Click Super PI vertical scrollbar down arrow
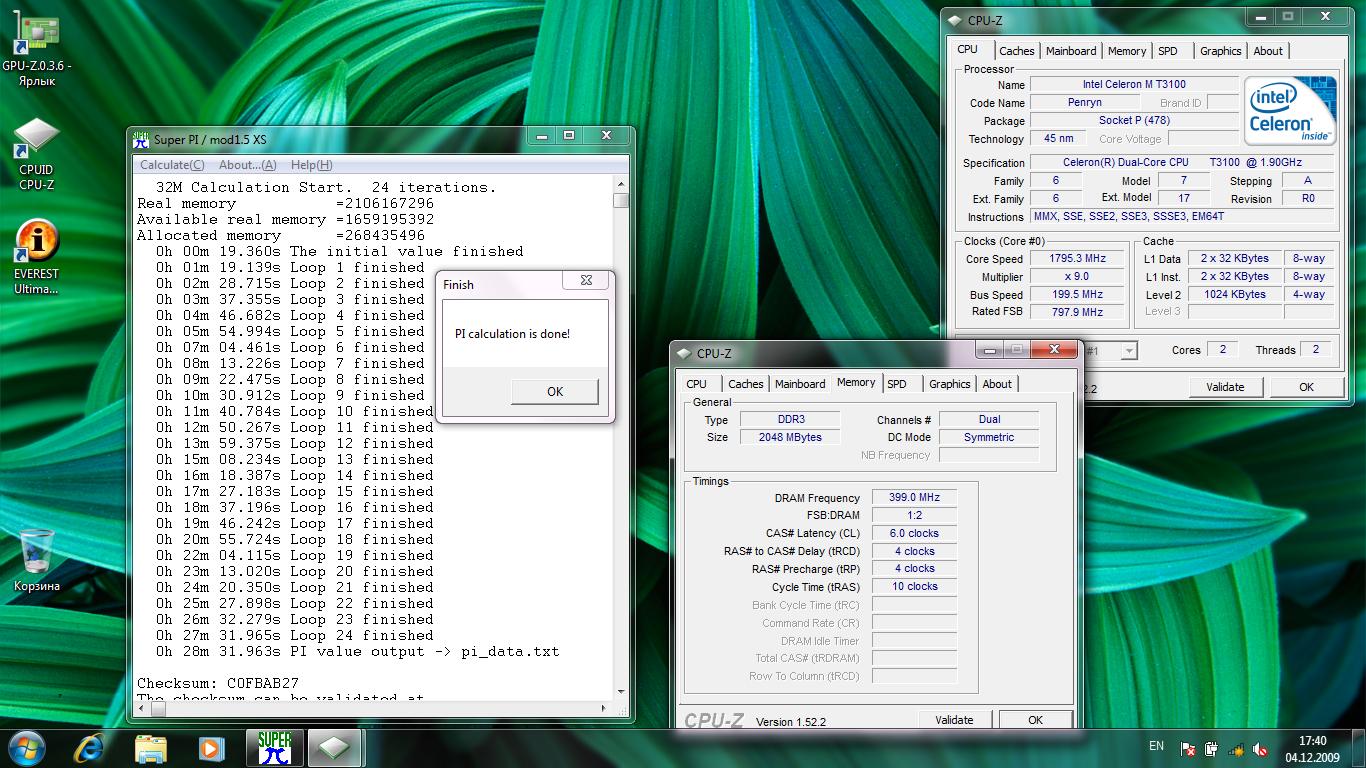This screenshot has width=1366, height=768. [x=621, y=692]
